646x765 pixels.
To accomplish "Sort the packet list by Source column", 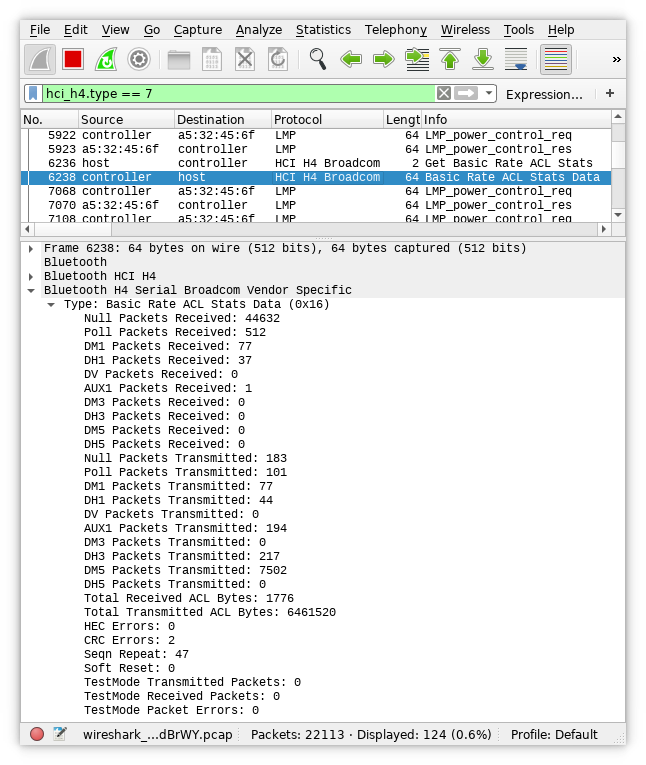I will pyautogui.click(x=126, y=120).
